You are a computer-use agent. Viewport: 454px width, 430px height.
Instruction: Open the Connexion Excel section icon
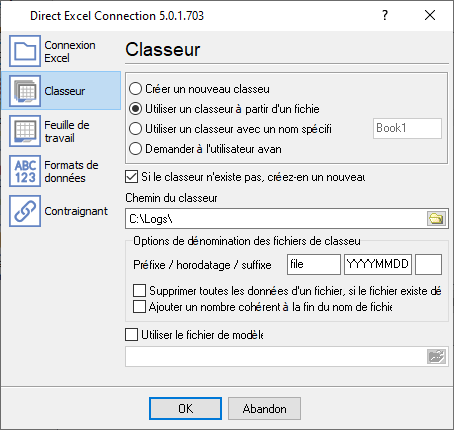click(x=25, y=51)
